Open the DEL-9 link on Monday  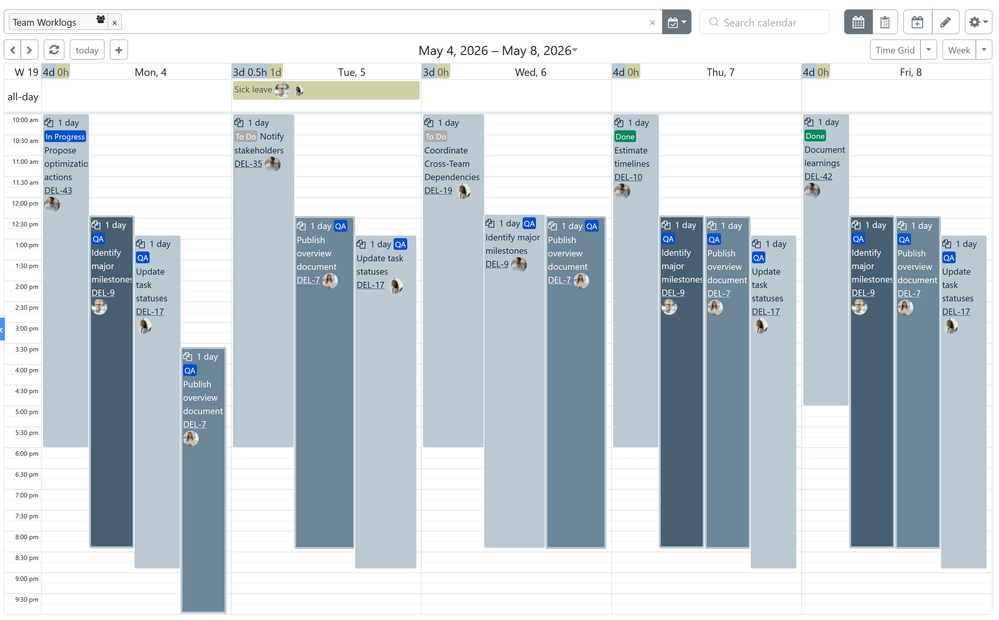coord(103,293)
